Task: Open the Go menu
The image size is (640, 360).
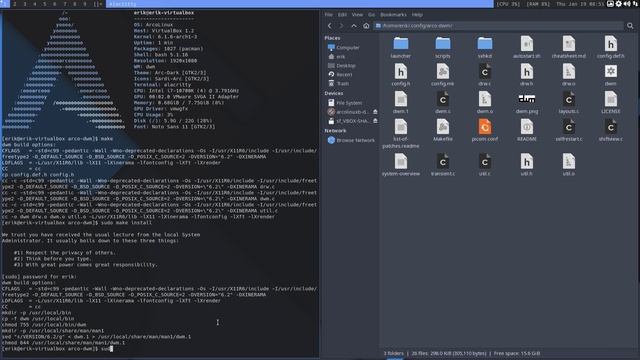Action: click(x=371, y=15)
